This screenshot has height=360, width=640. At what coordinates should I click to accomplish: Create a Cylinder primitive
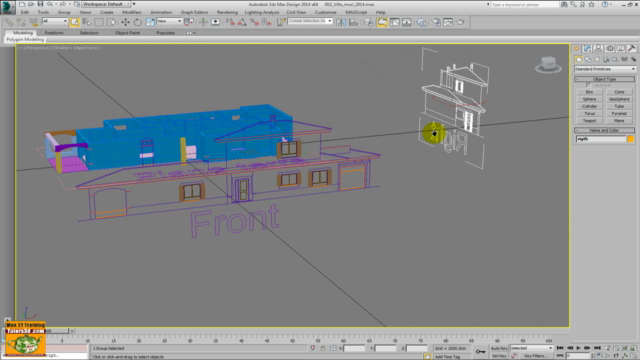[x=589, y=107]
